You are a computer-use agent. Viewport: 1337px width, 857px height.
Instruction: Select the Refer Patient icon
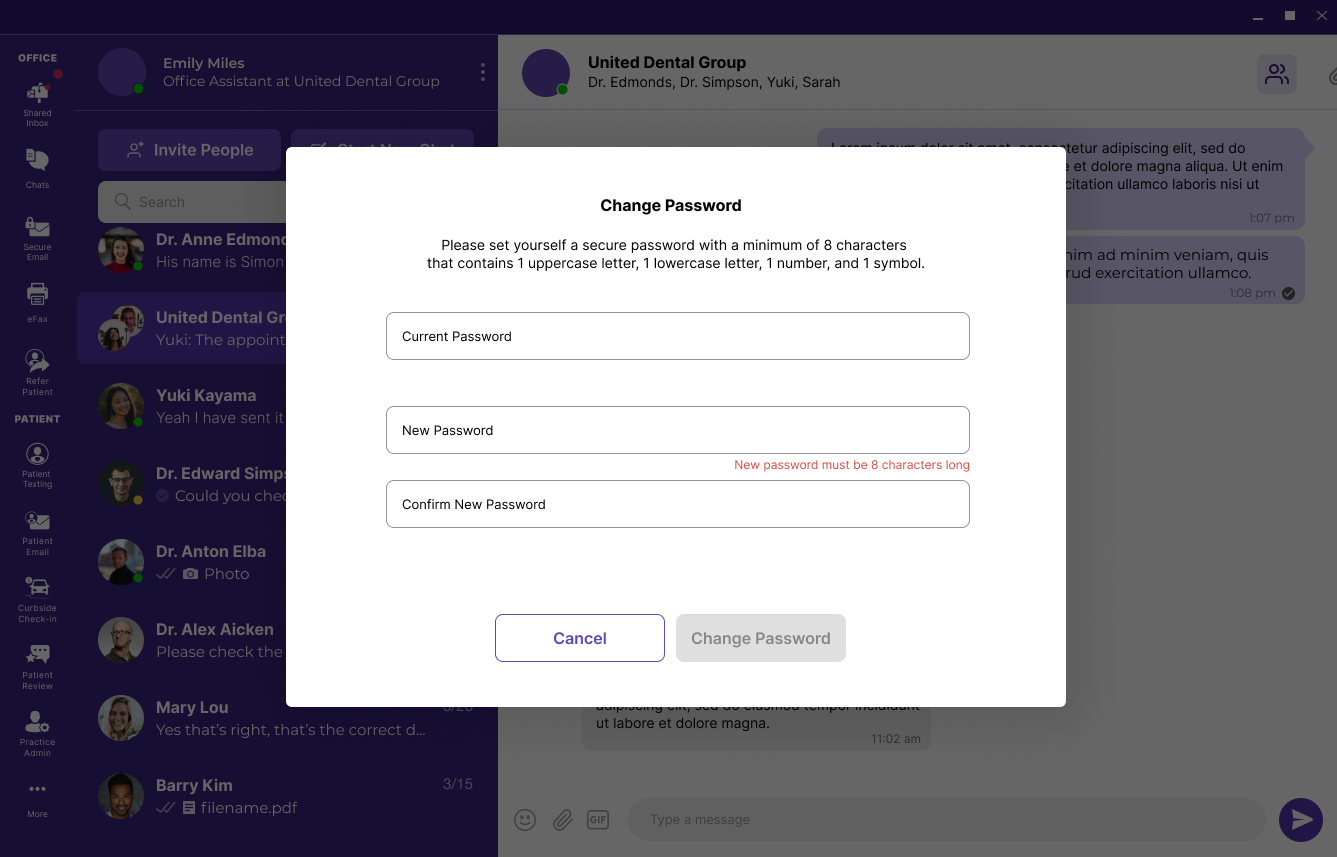coord(37,362)
